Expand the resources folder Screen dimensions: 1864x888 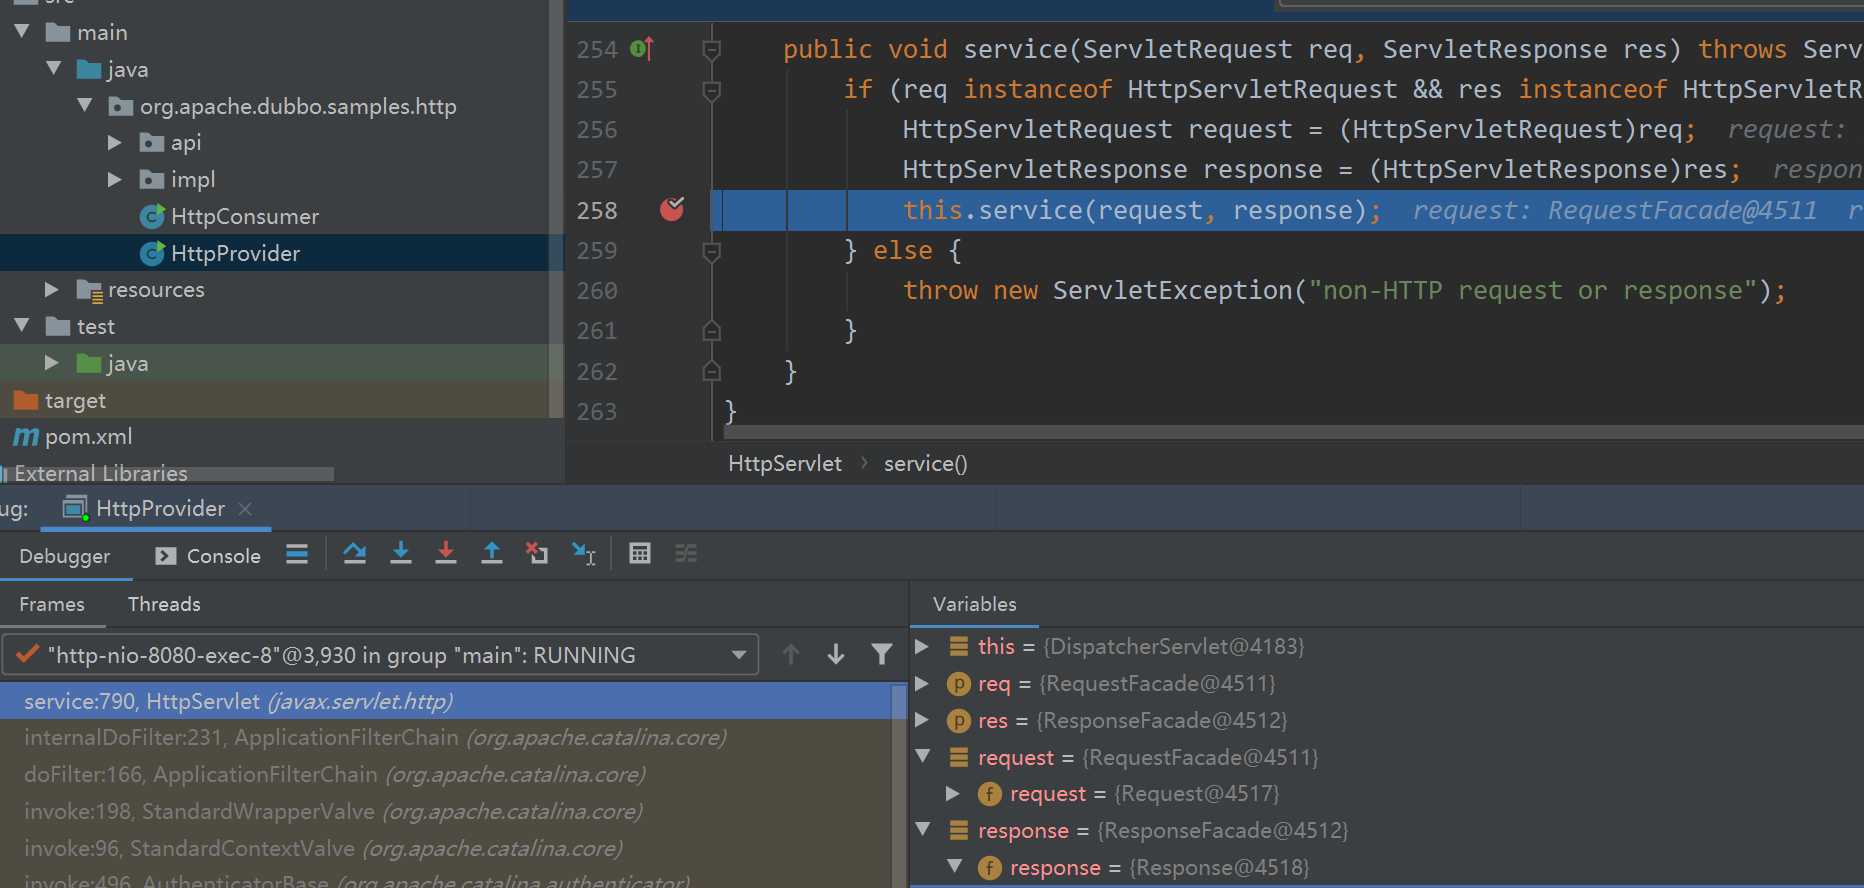click(x=52, y=289)
